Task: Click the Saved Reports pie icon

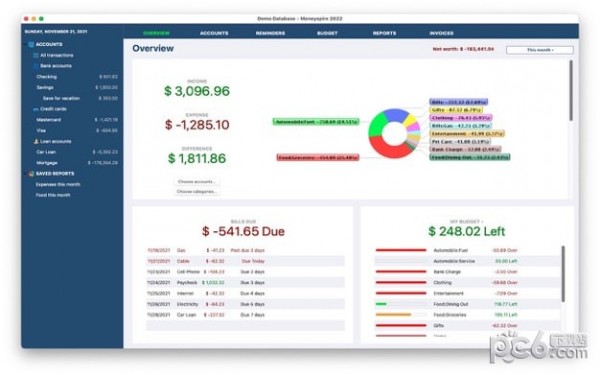Action: (31, 174)
